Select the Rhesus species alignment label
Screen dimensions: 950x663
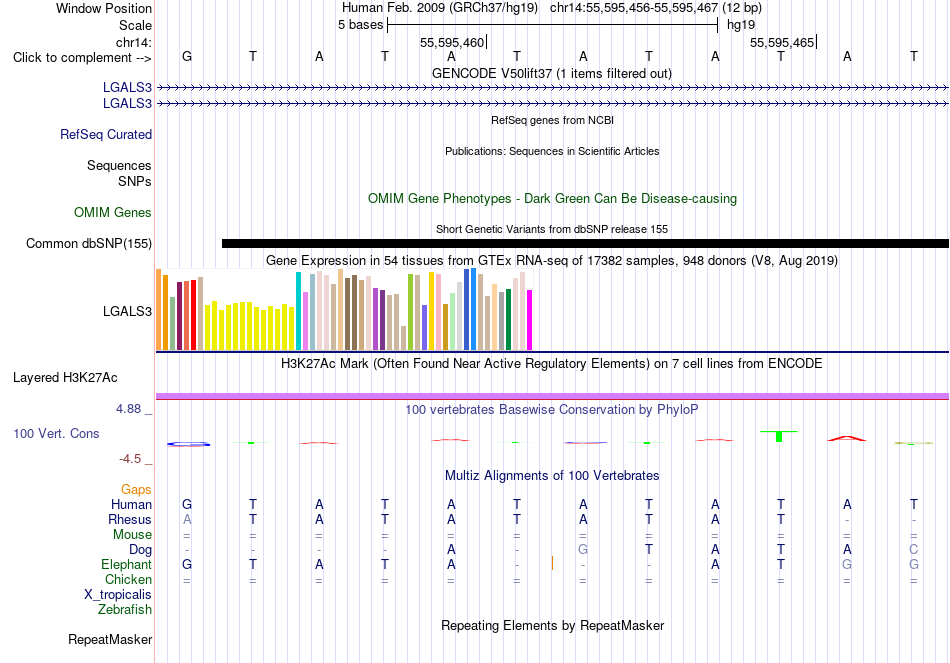[130, 519]
